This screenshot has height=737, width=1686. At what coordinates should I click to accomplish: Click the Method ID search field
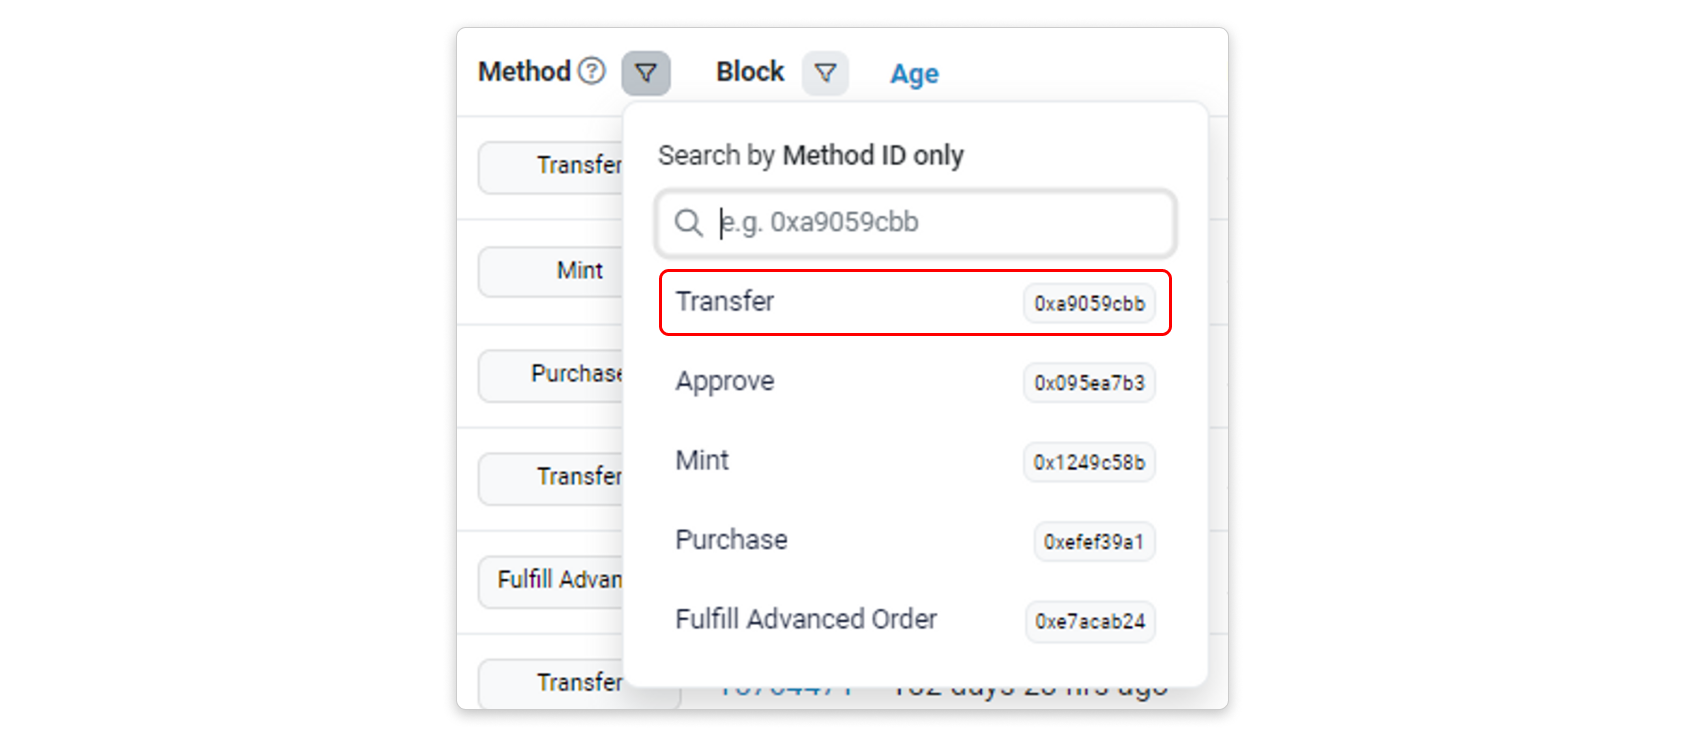coord(940,222)
